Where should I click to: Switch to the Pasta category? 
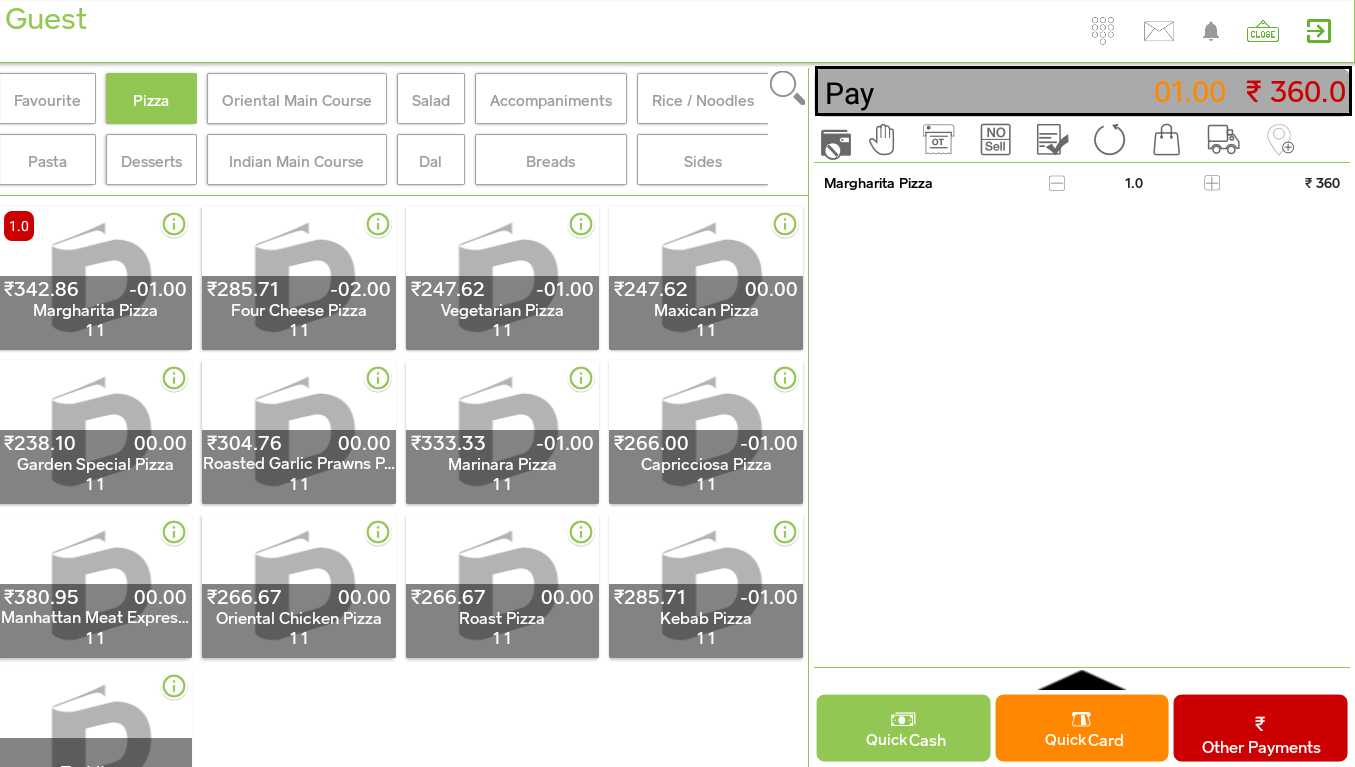point(47,160)
